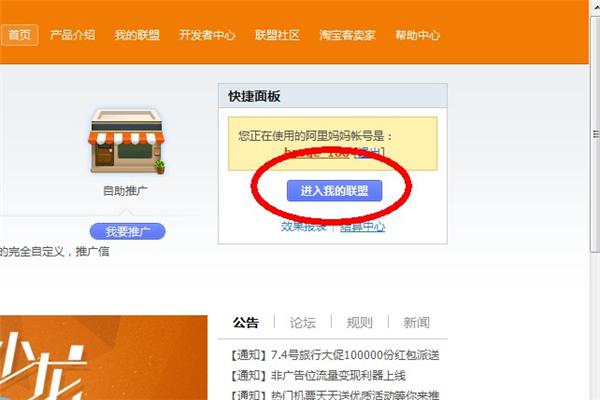This screenshot has width=600, height=400.
Task: Click the 退出 logout link
Action: [368, 152]
